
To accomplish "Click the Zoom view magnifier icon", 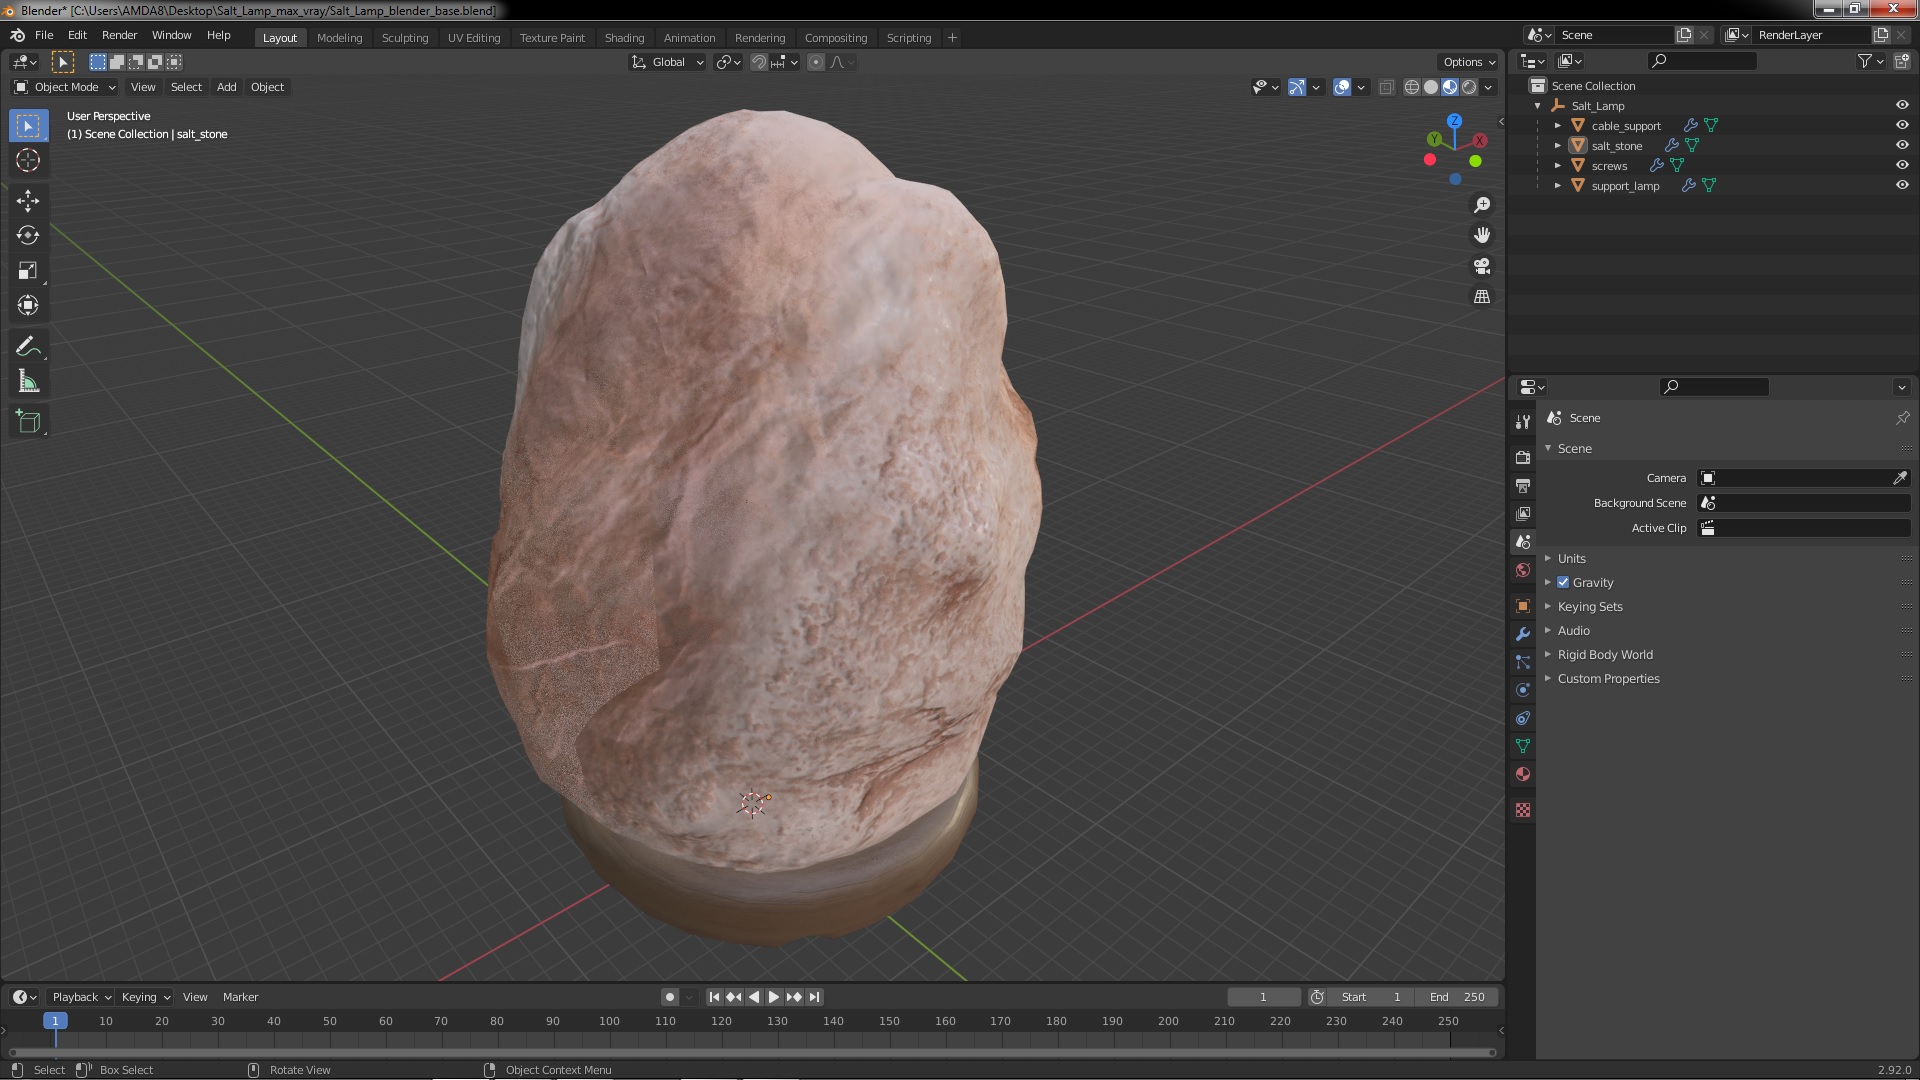I will tap(1482, 204).
